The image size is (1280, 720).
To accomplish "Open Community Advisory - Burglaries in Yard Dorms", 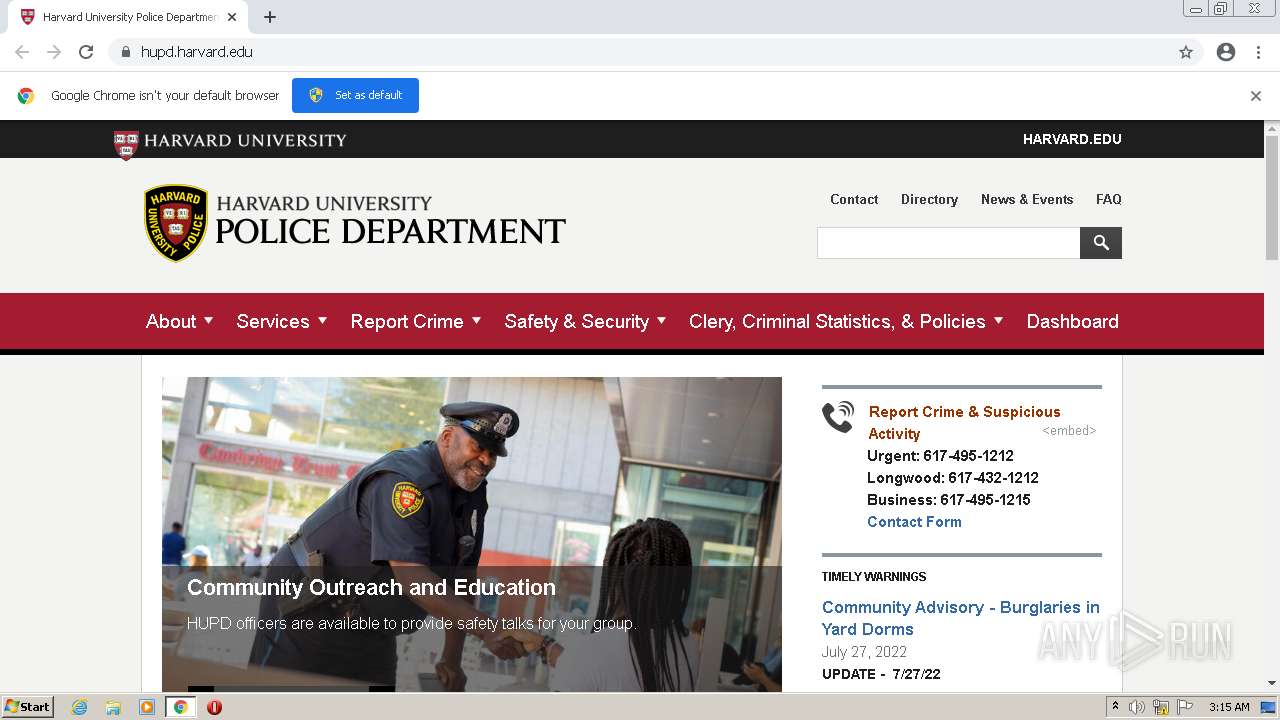I will coord(960,618).
